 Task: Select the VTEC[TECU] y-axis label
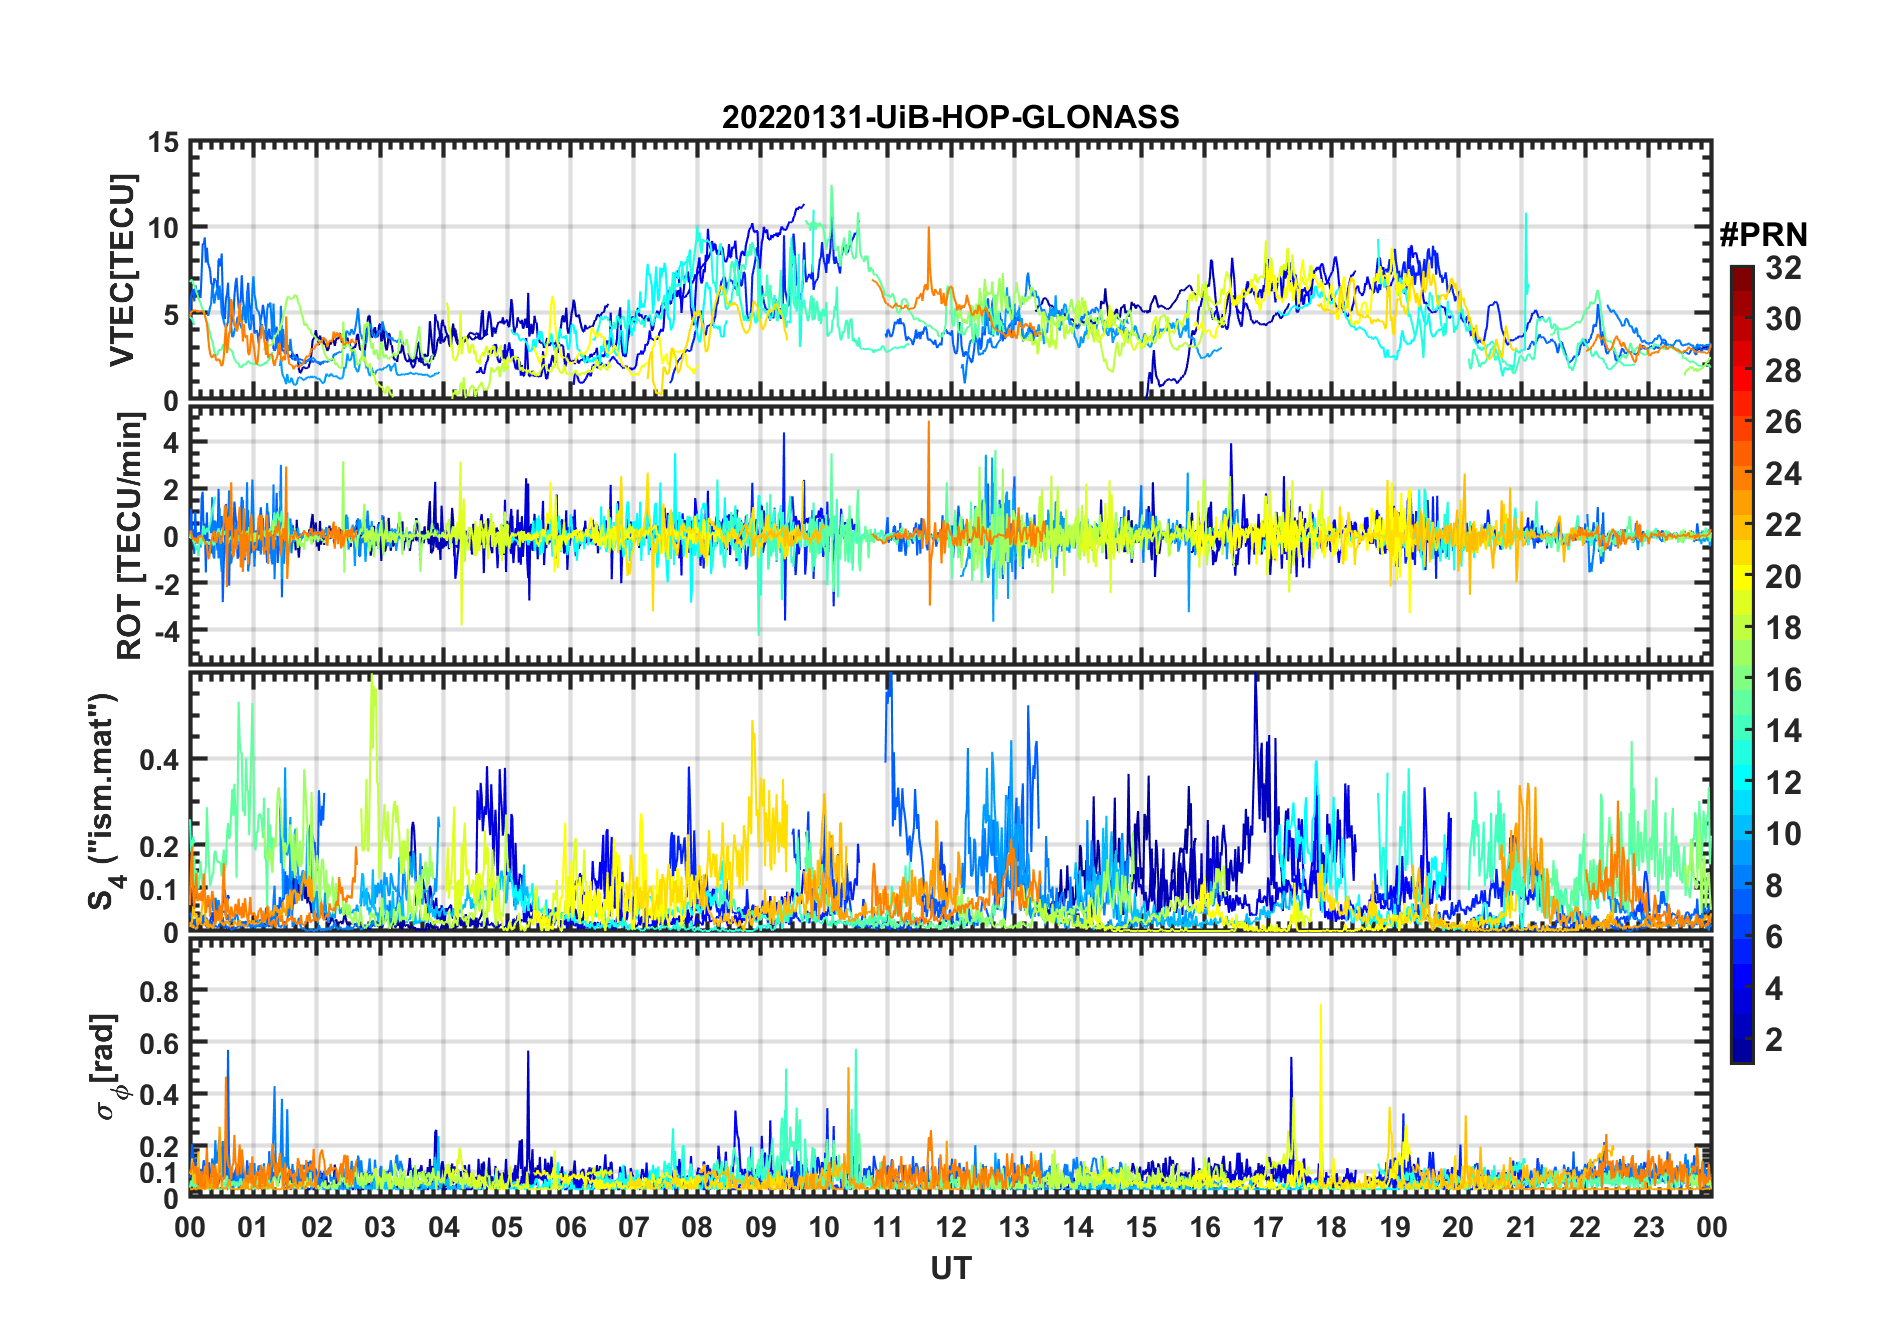click(121, 270)
